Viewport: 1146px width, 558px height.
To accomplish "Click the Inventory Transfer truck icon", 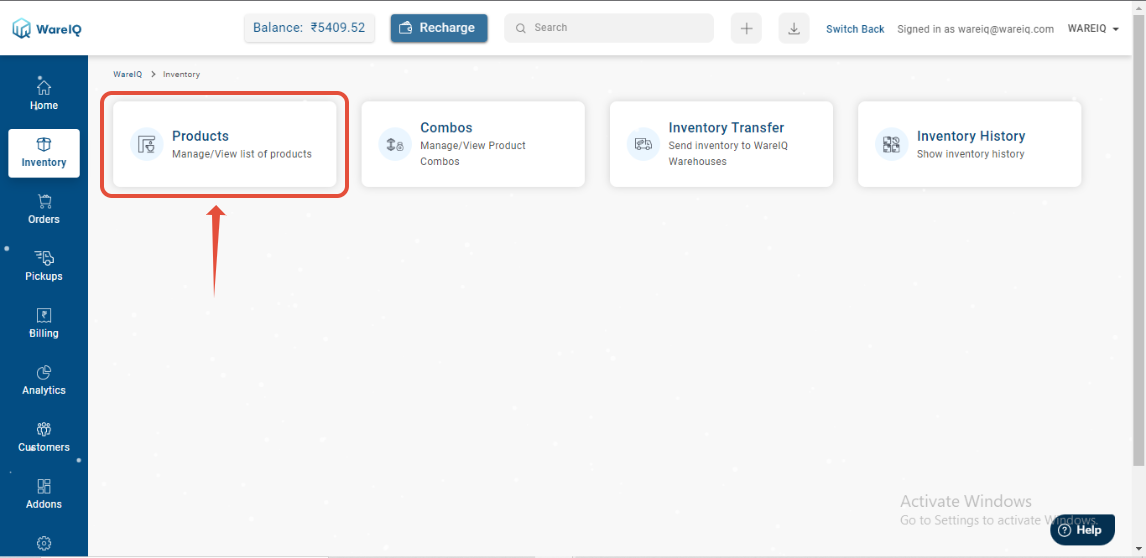I will pyautogui.click(x=643, y=144).
